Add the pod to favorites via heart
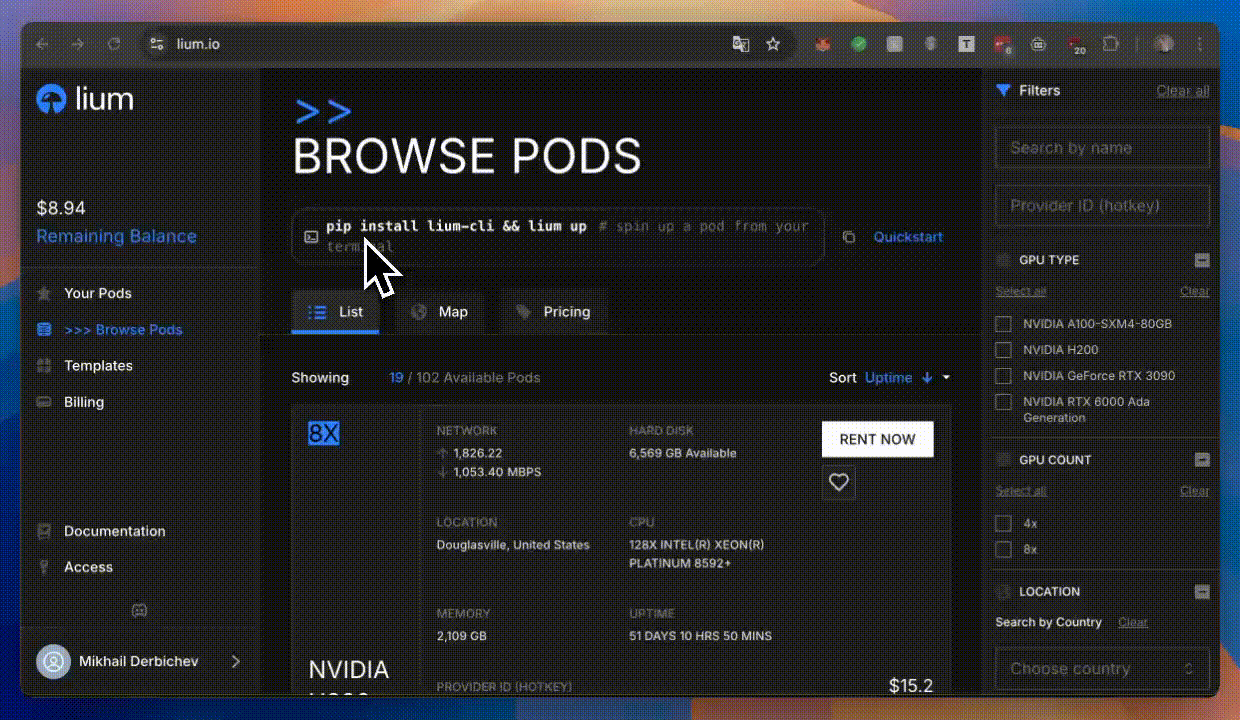 [839, 482]
